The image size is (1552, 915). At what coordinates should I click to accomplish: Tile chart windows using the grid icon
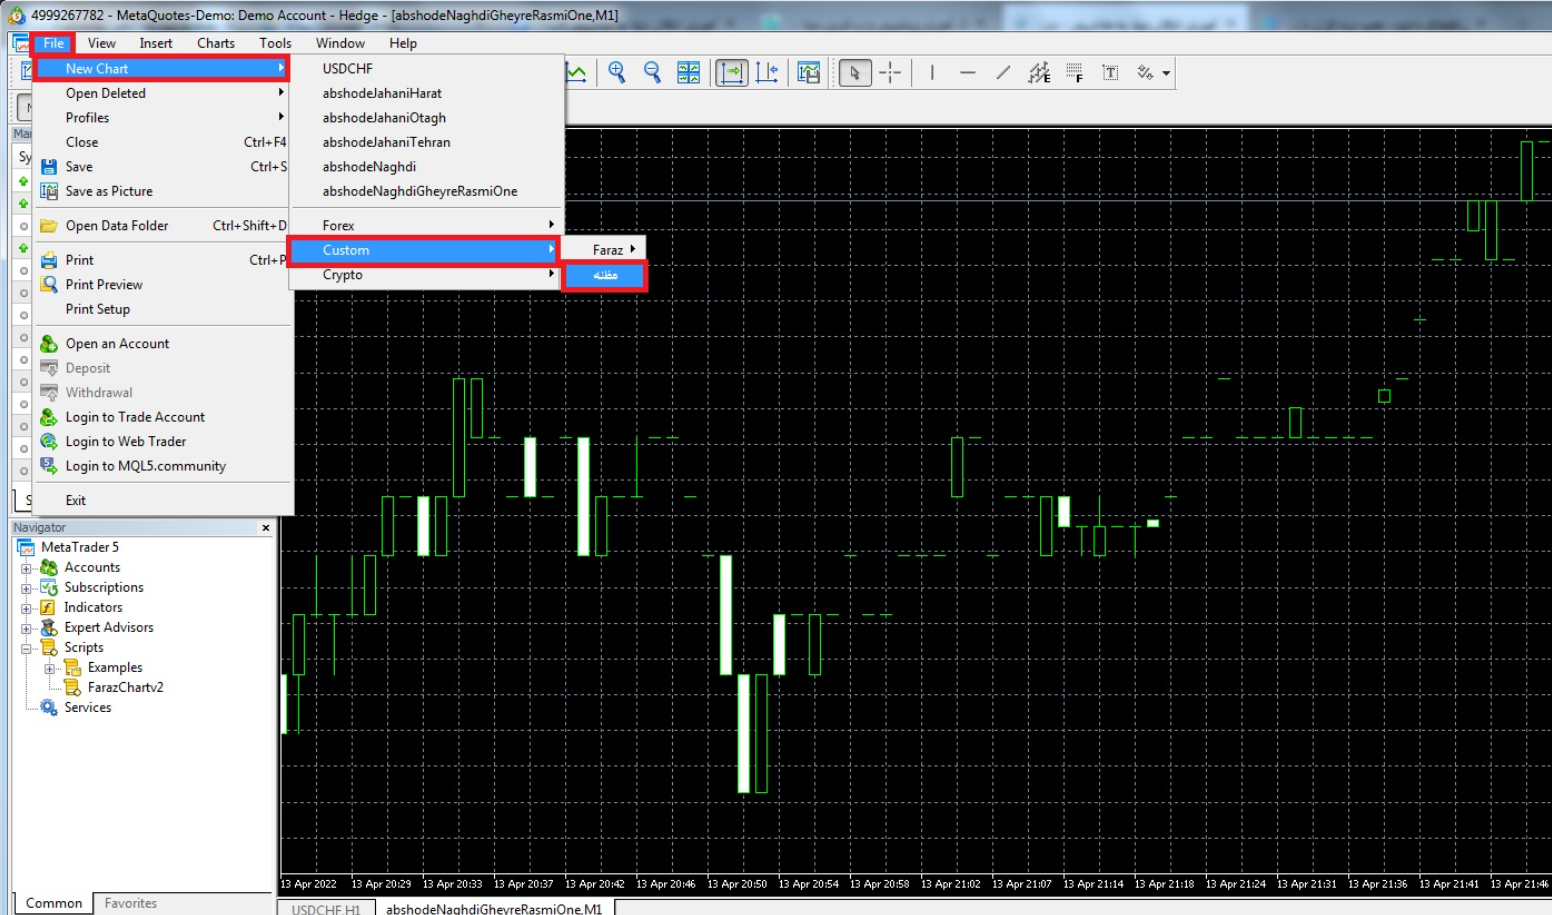(689, 72)
